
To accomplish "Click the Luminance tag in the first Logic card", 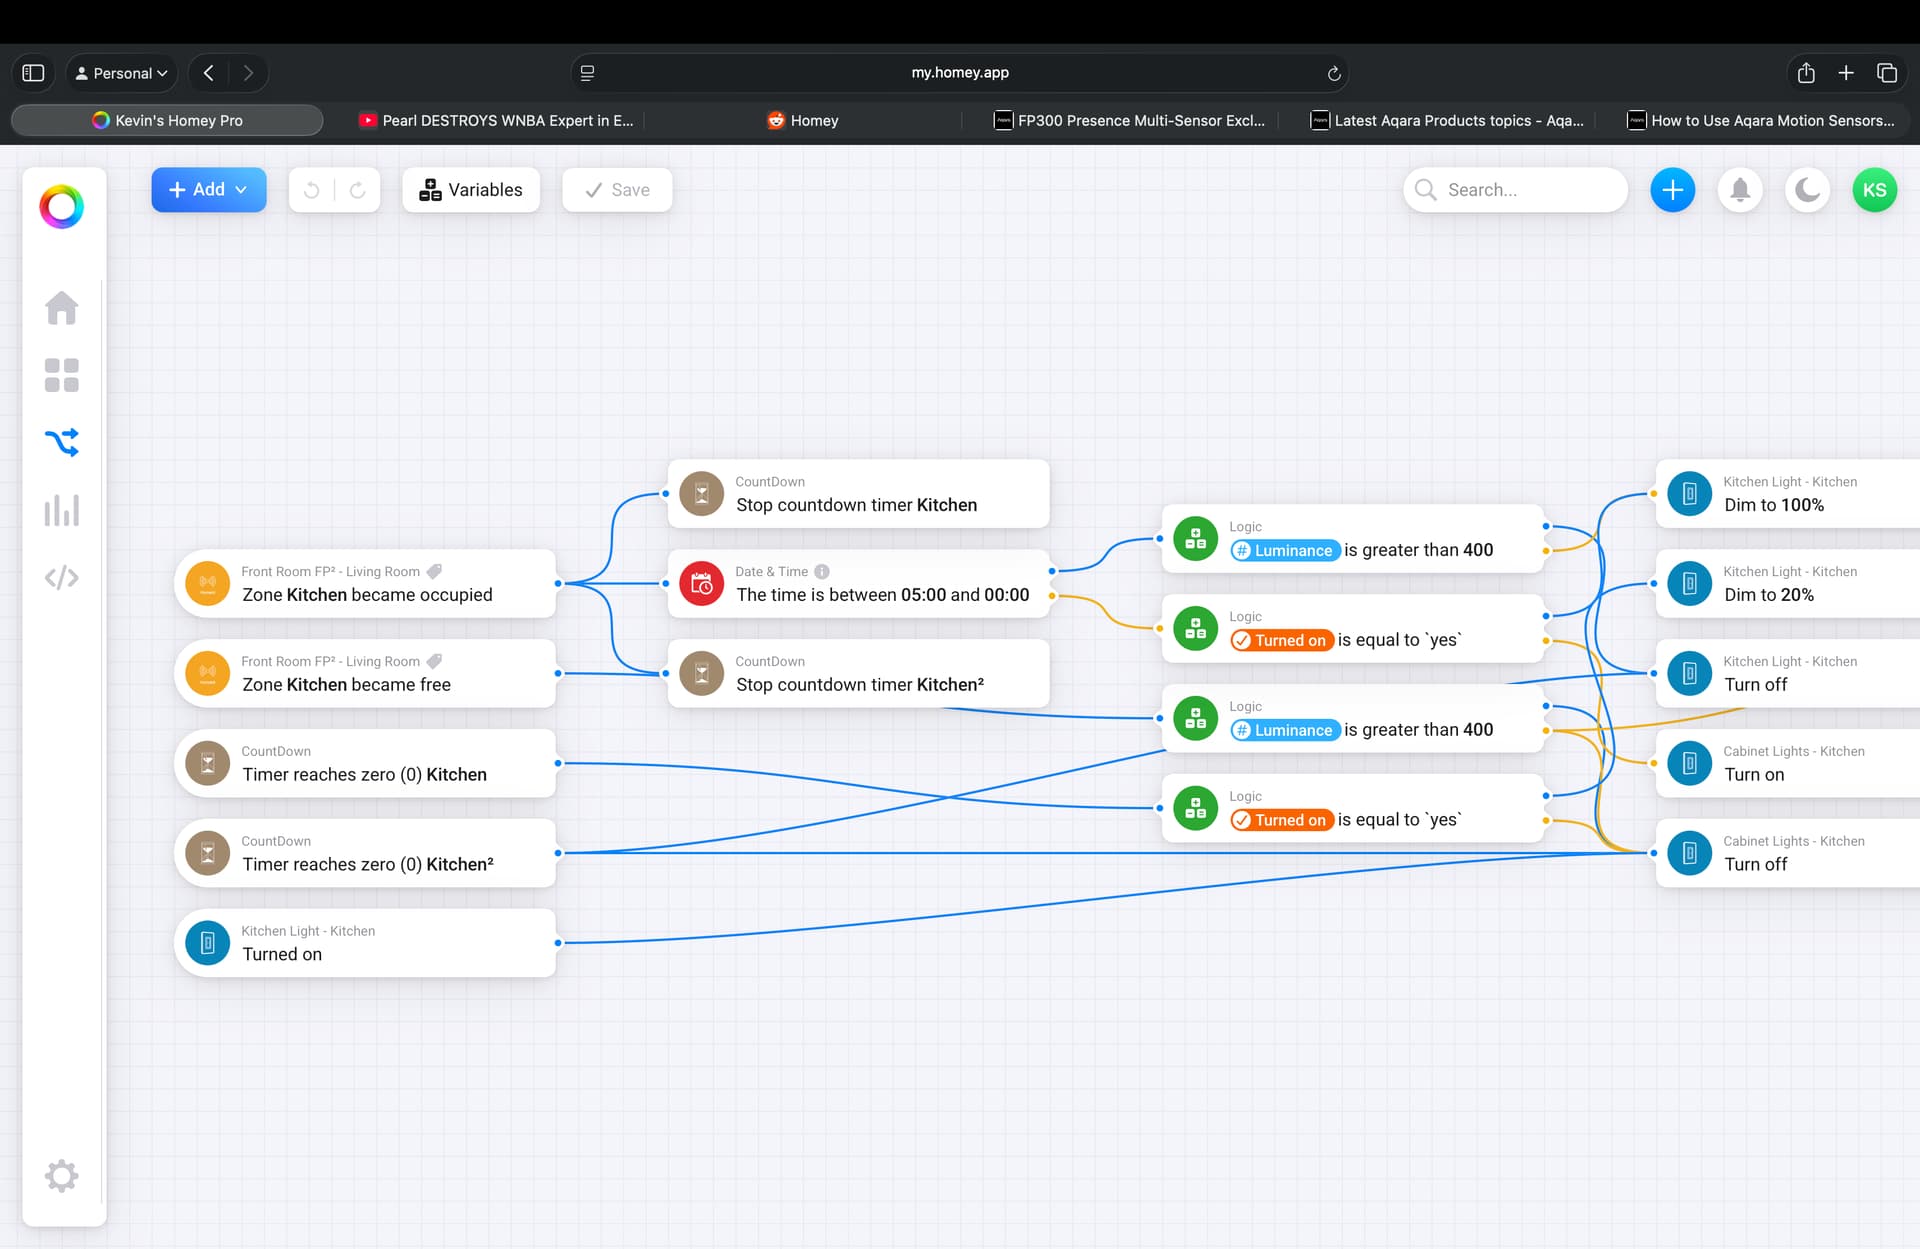I will point(1285,550).
